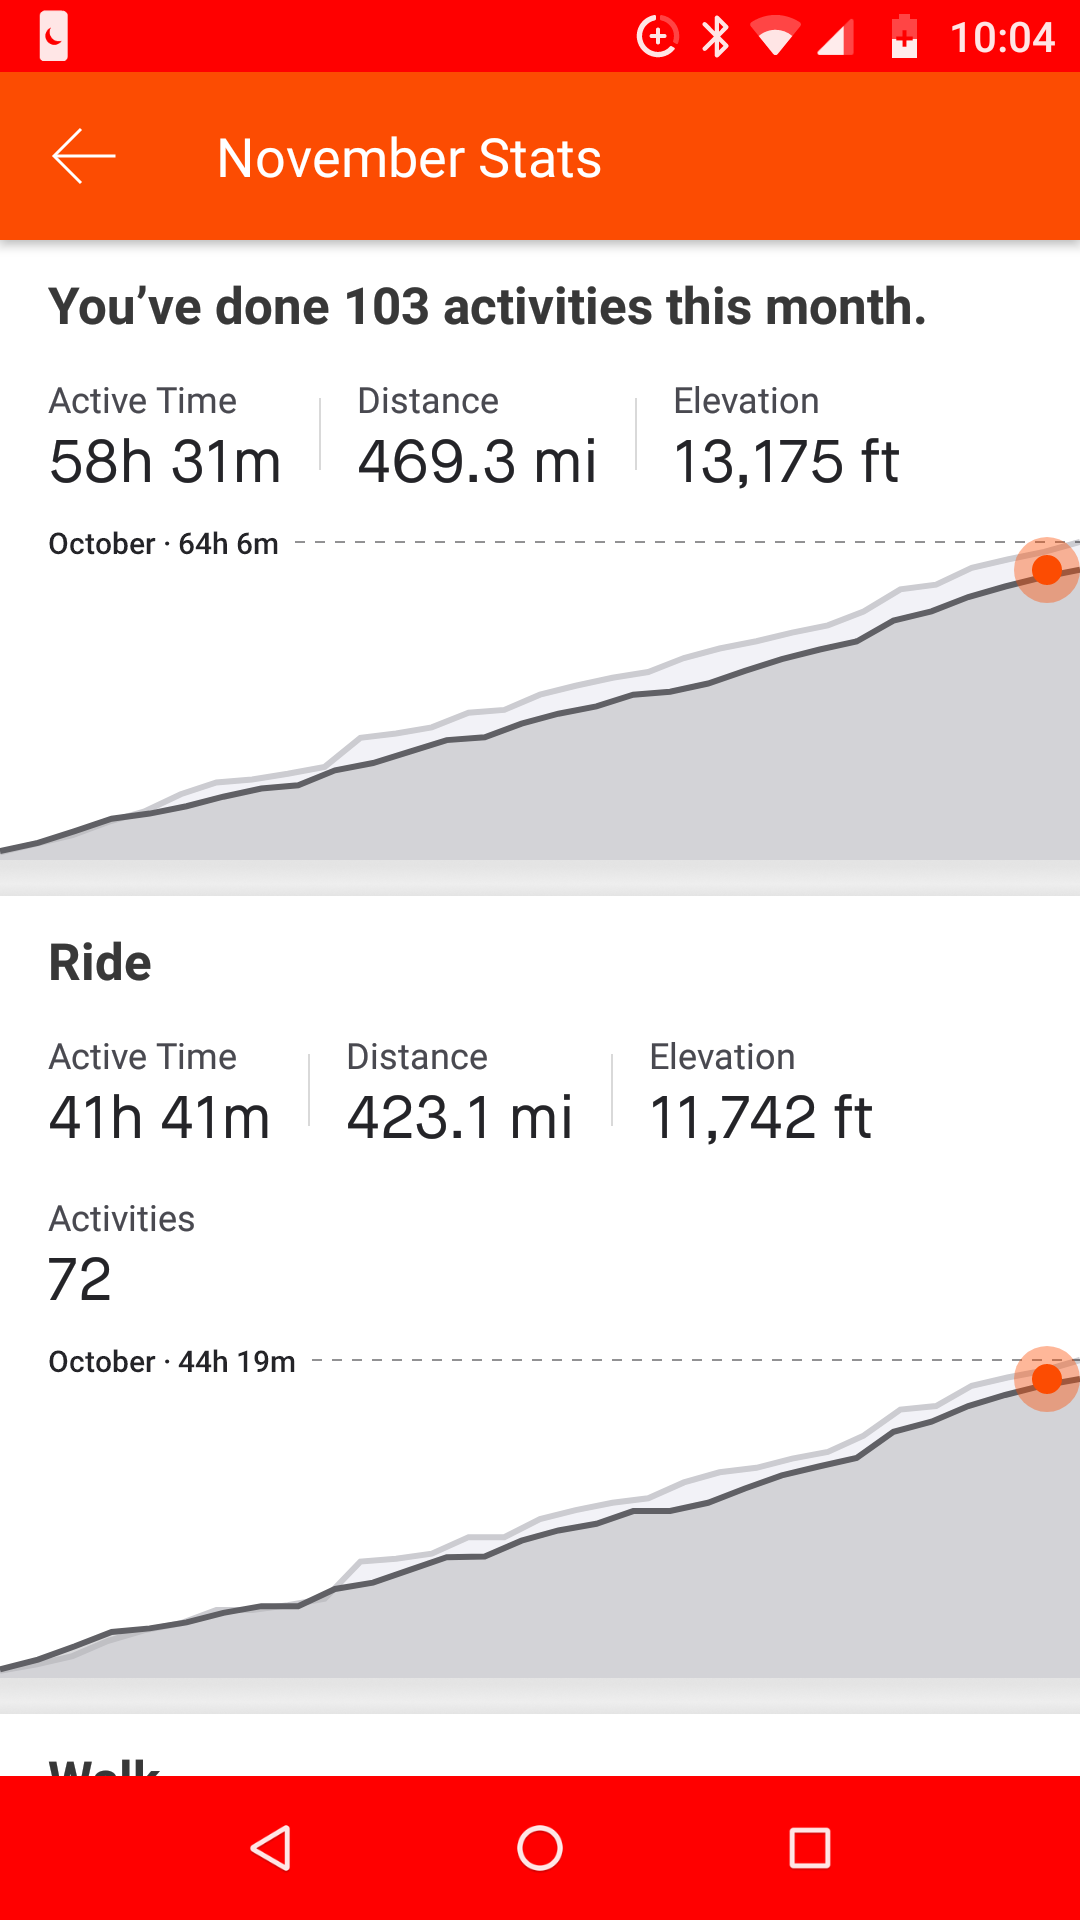
Task: Tap the data saver circle icon
Action: coord(657,37)
